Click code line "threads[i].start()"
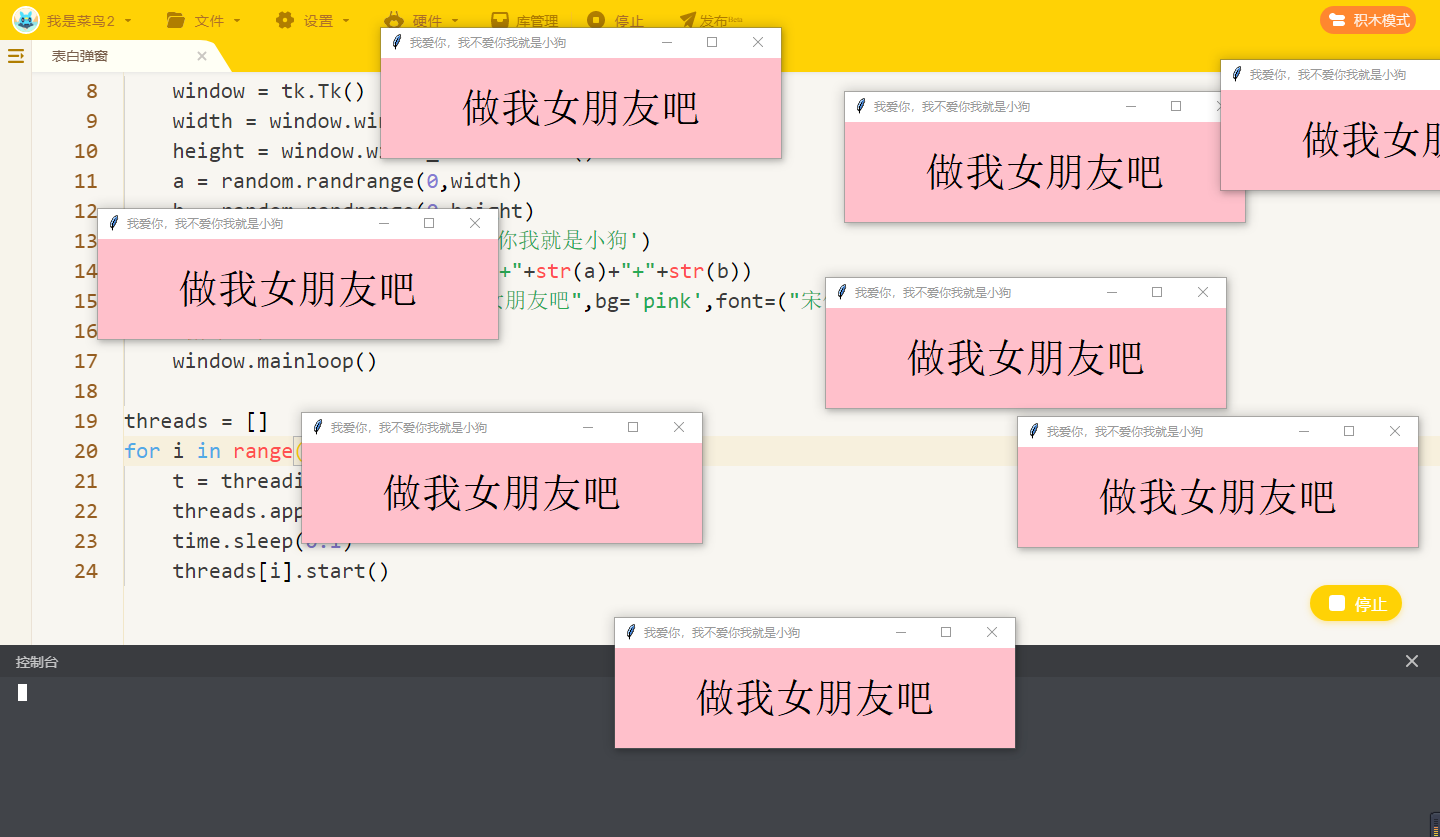 point(281,571)
